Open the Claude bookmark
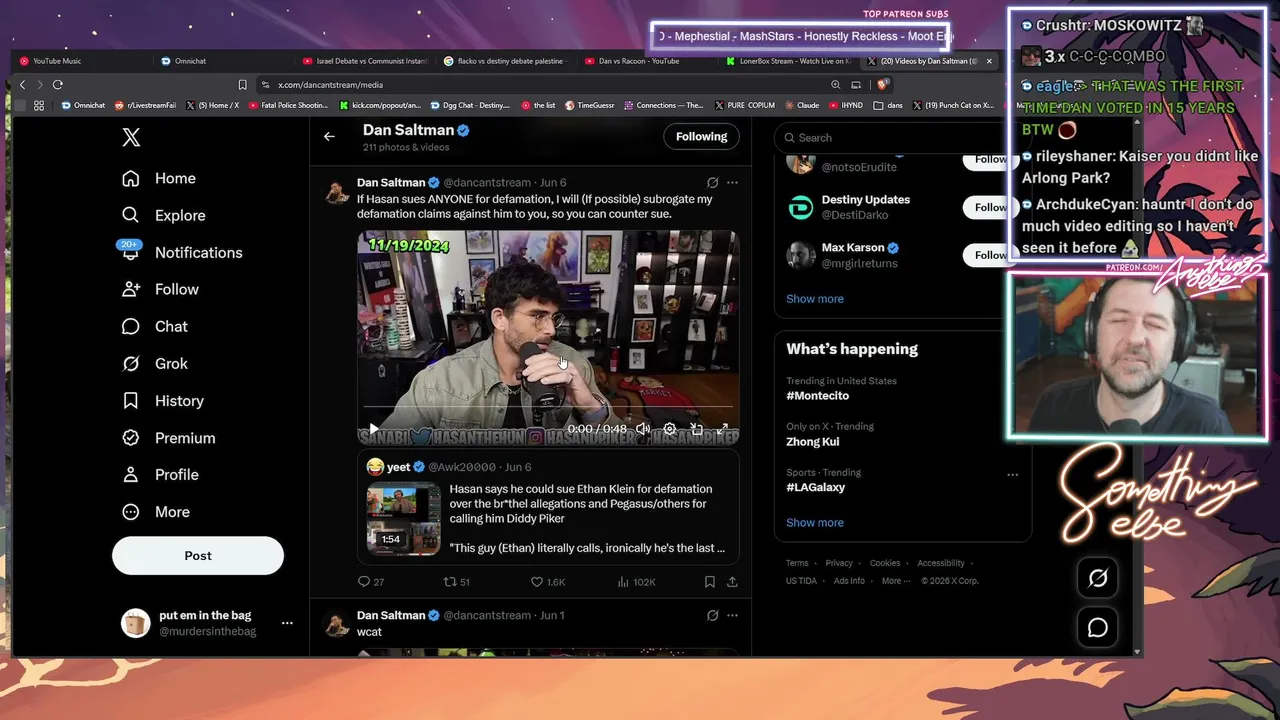 [x=802, y=105]
